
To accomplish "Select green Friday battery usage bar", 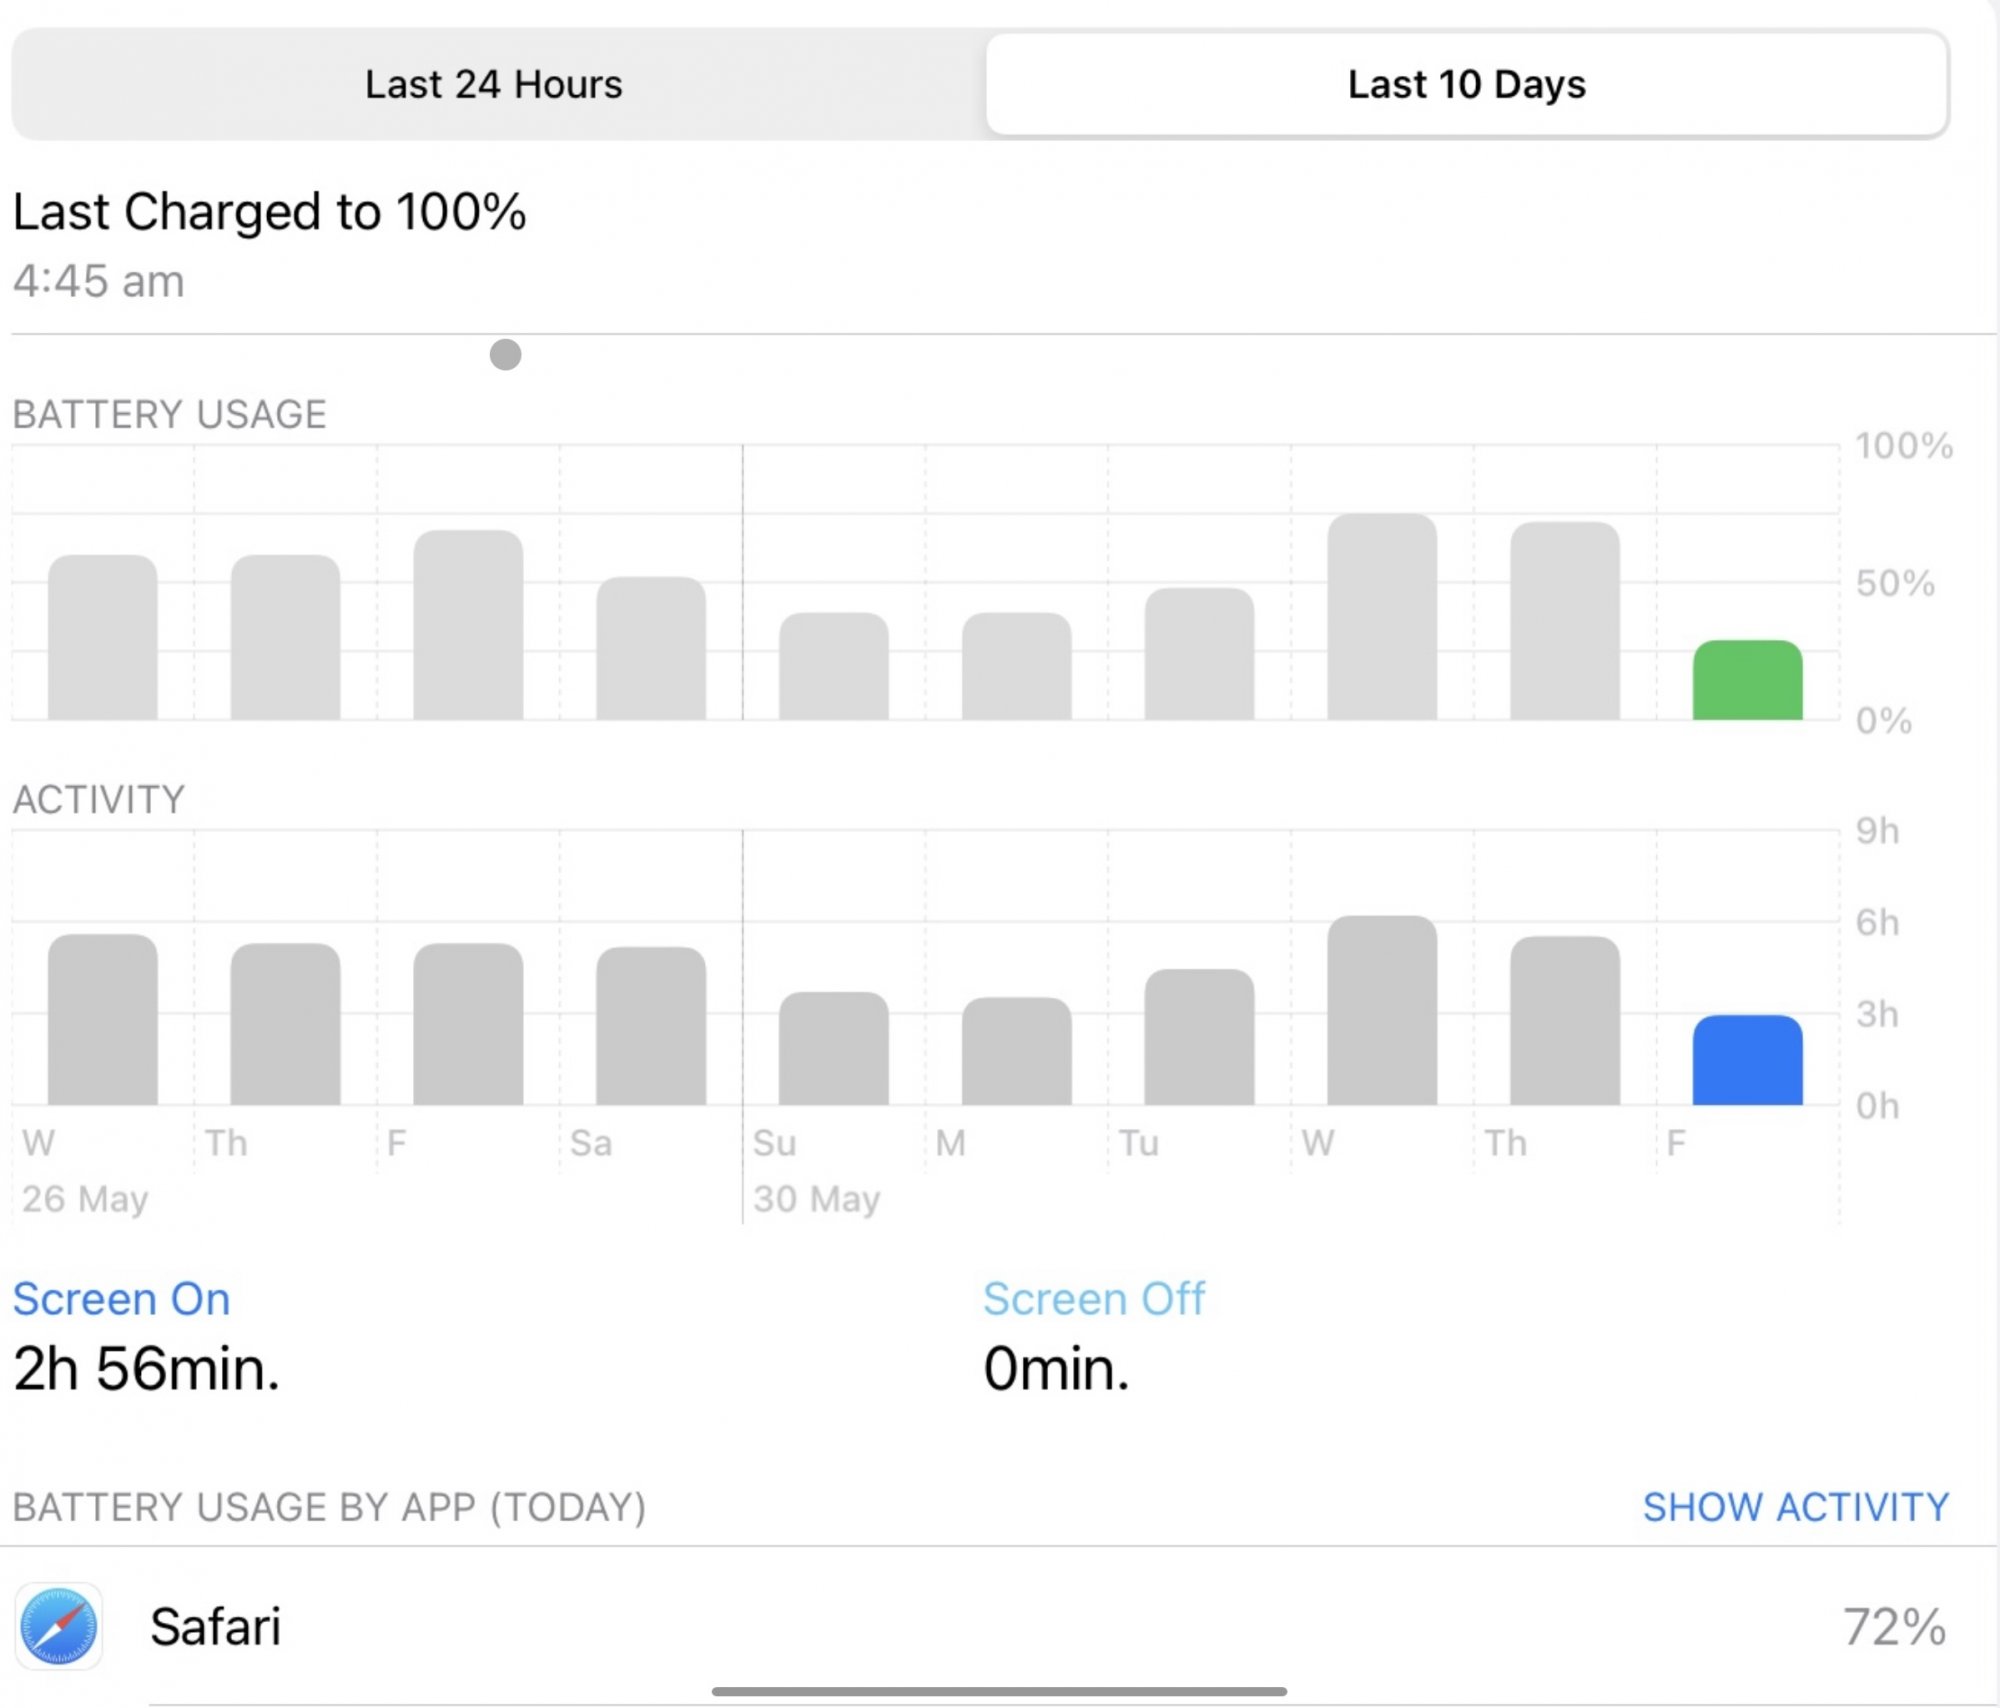I will click(x=1747, y=681).
